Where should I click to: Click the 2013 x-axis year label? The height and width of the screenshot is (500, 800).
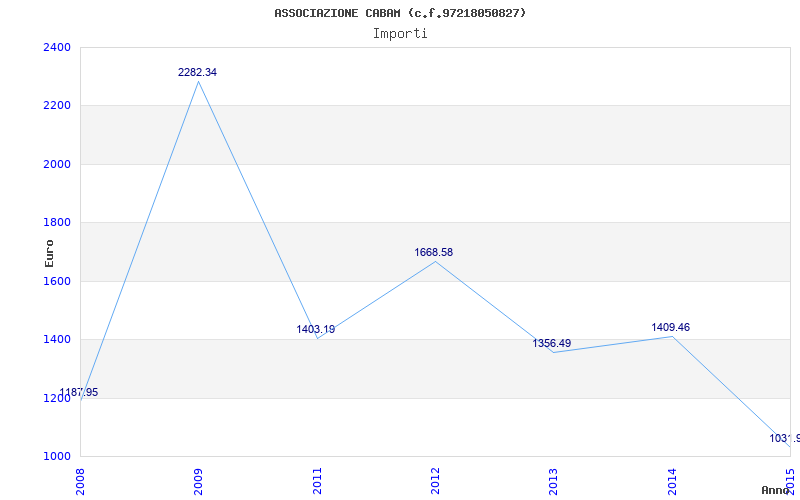pos(554,481)
